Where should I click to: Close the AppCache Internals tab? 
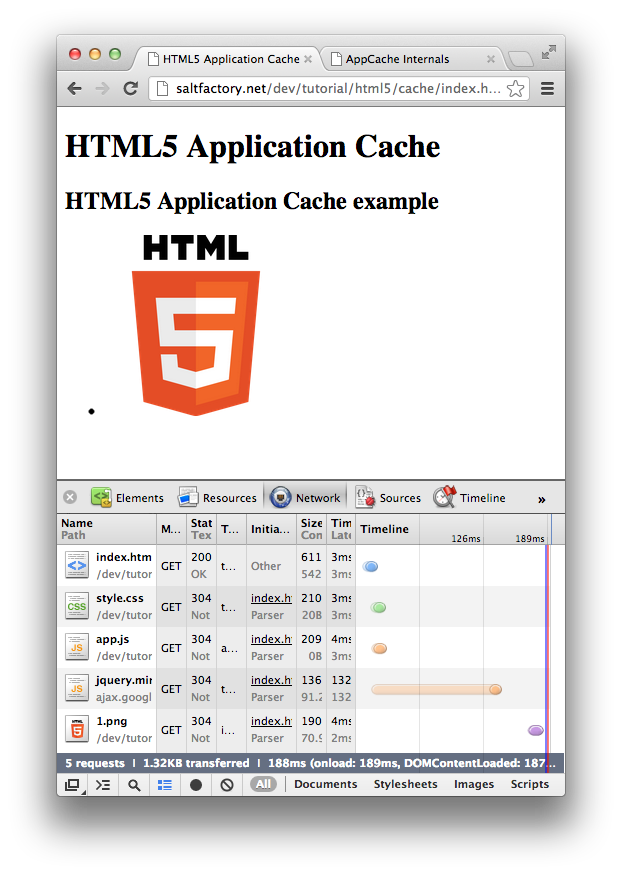click(491, 59)
